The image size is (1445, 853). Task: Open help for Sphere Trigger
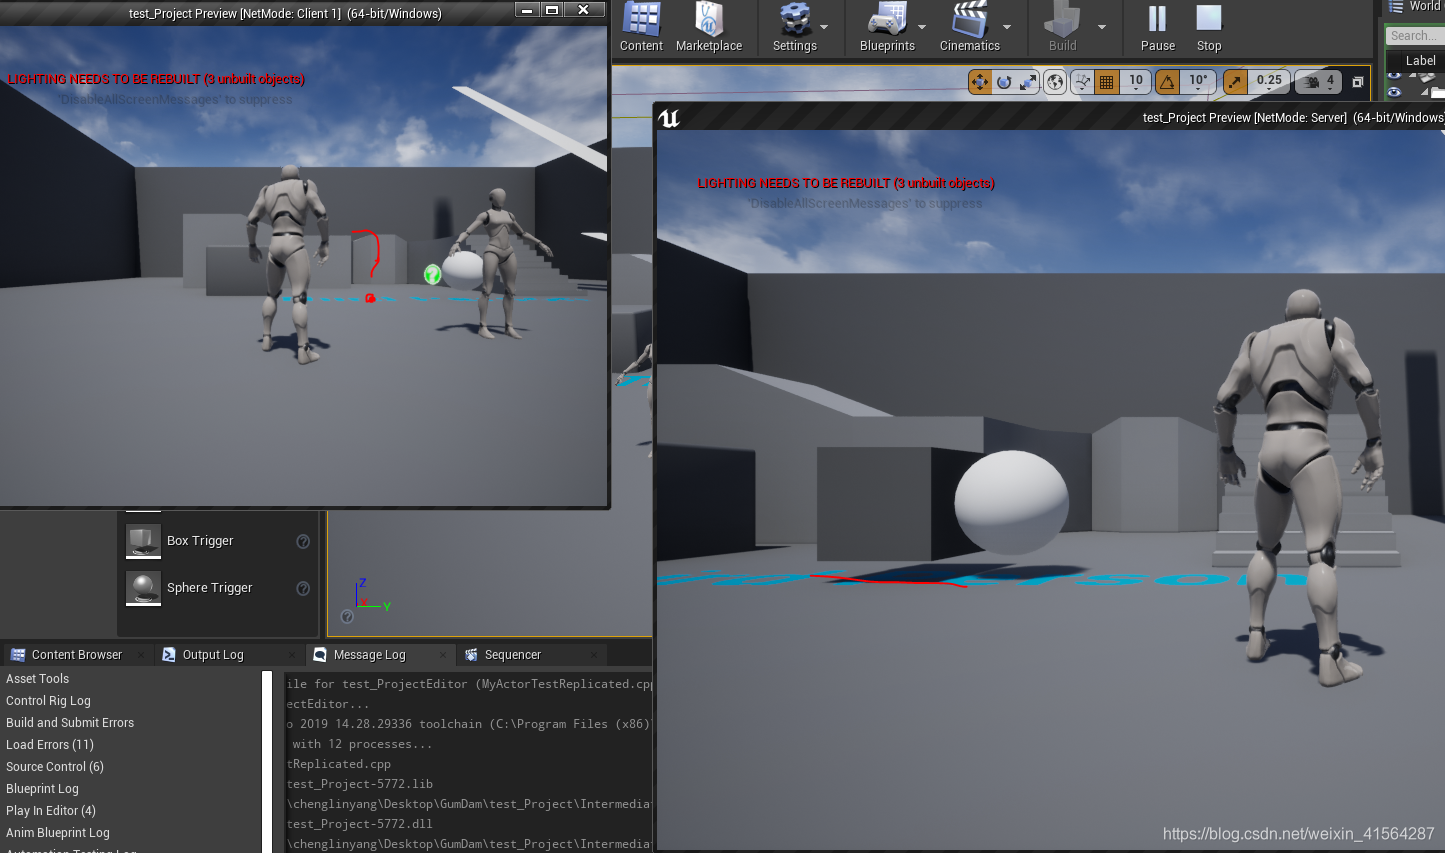point(303,588)
